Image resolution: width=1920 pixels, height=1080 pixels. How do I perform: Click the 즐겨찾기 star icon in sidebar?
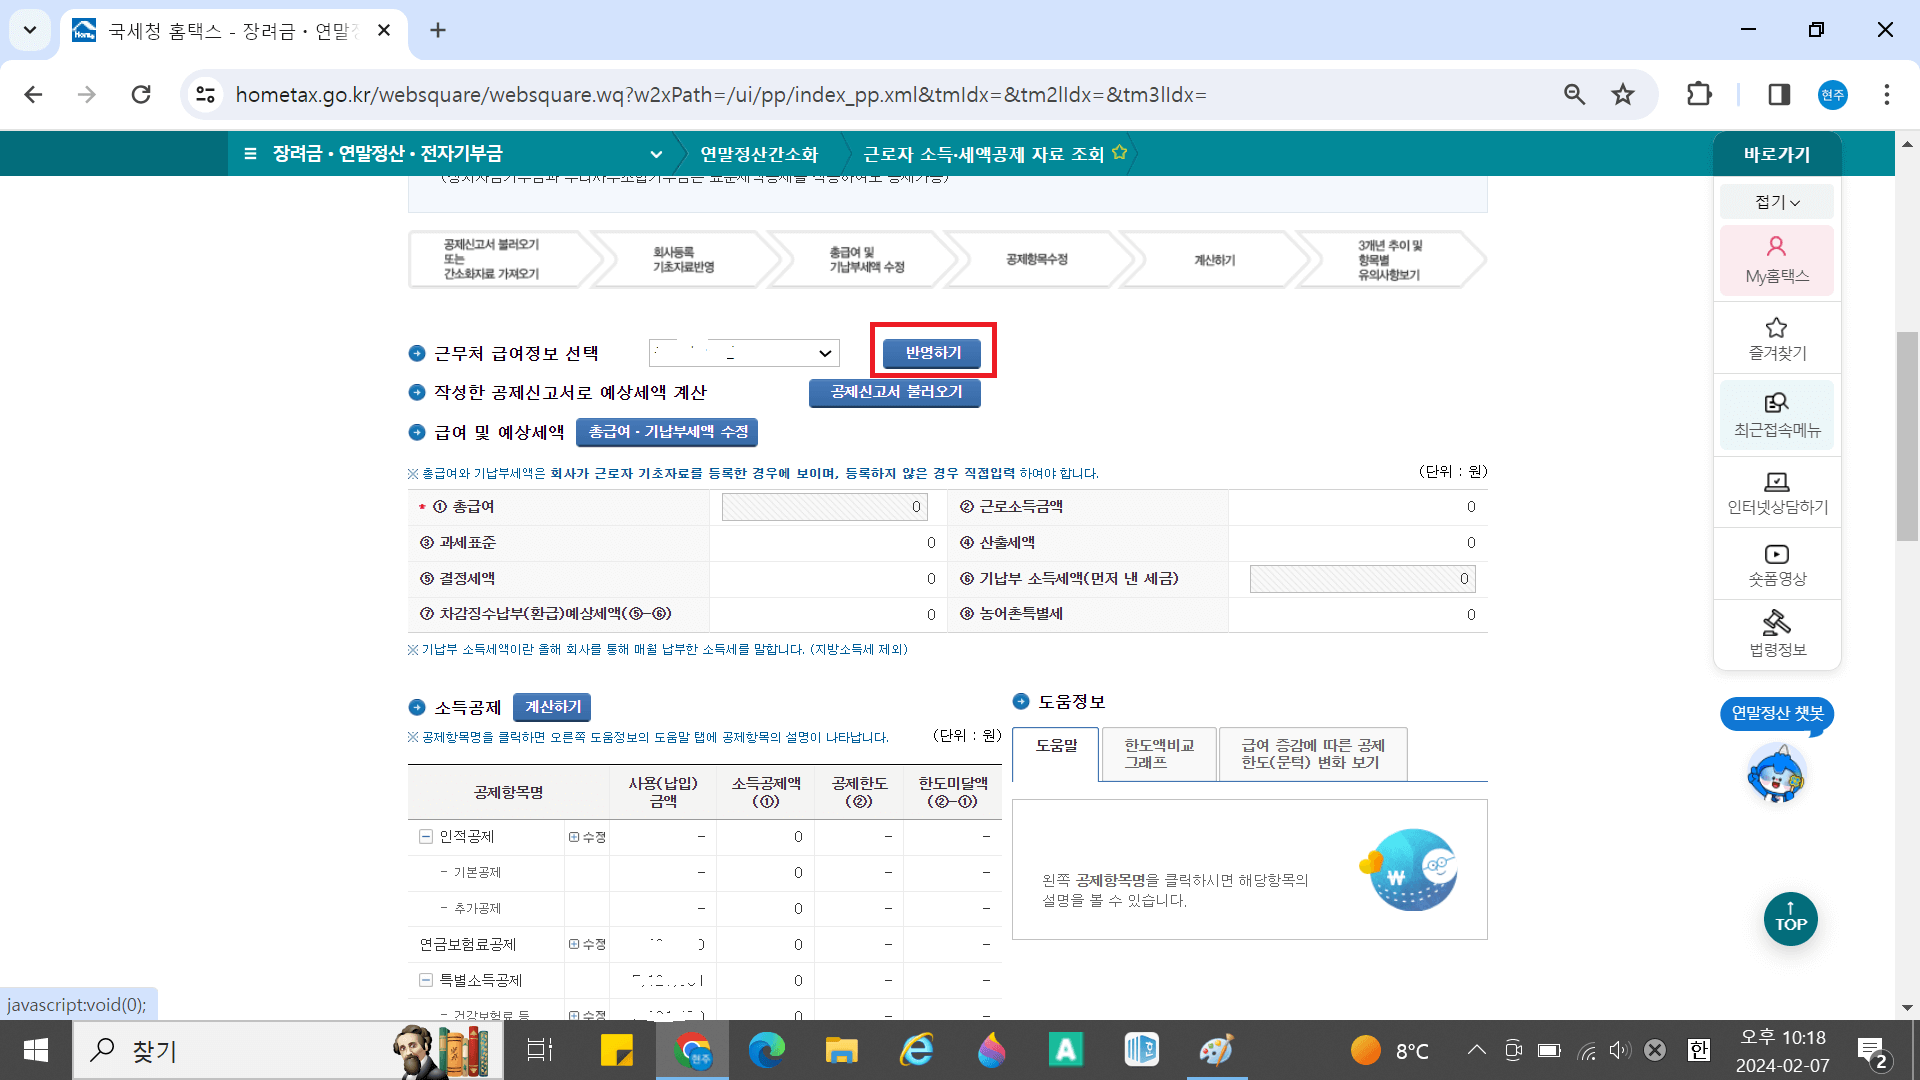pos(1777,328)
